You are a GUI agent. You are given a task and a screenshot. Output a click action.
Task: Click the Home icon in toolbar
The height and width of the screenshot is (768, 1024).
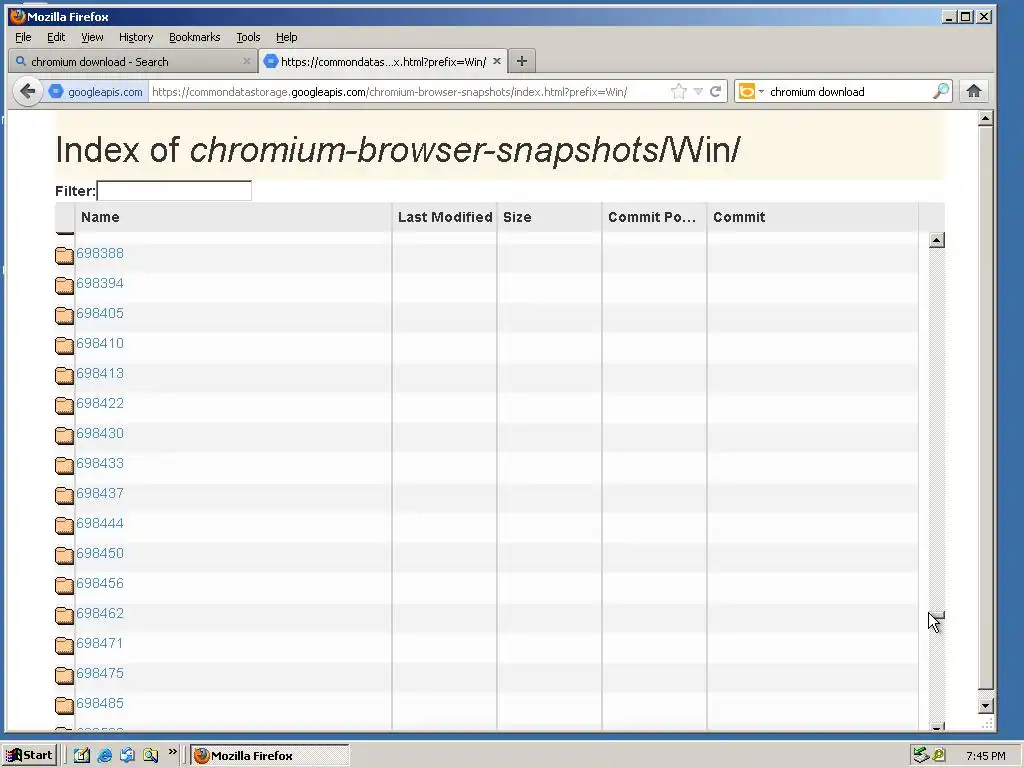pyautogui.click(x=973, y=91)
